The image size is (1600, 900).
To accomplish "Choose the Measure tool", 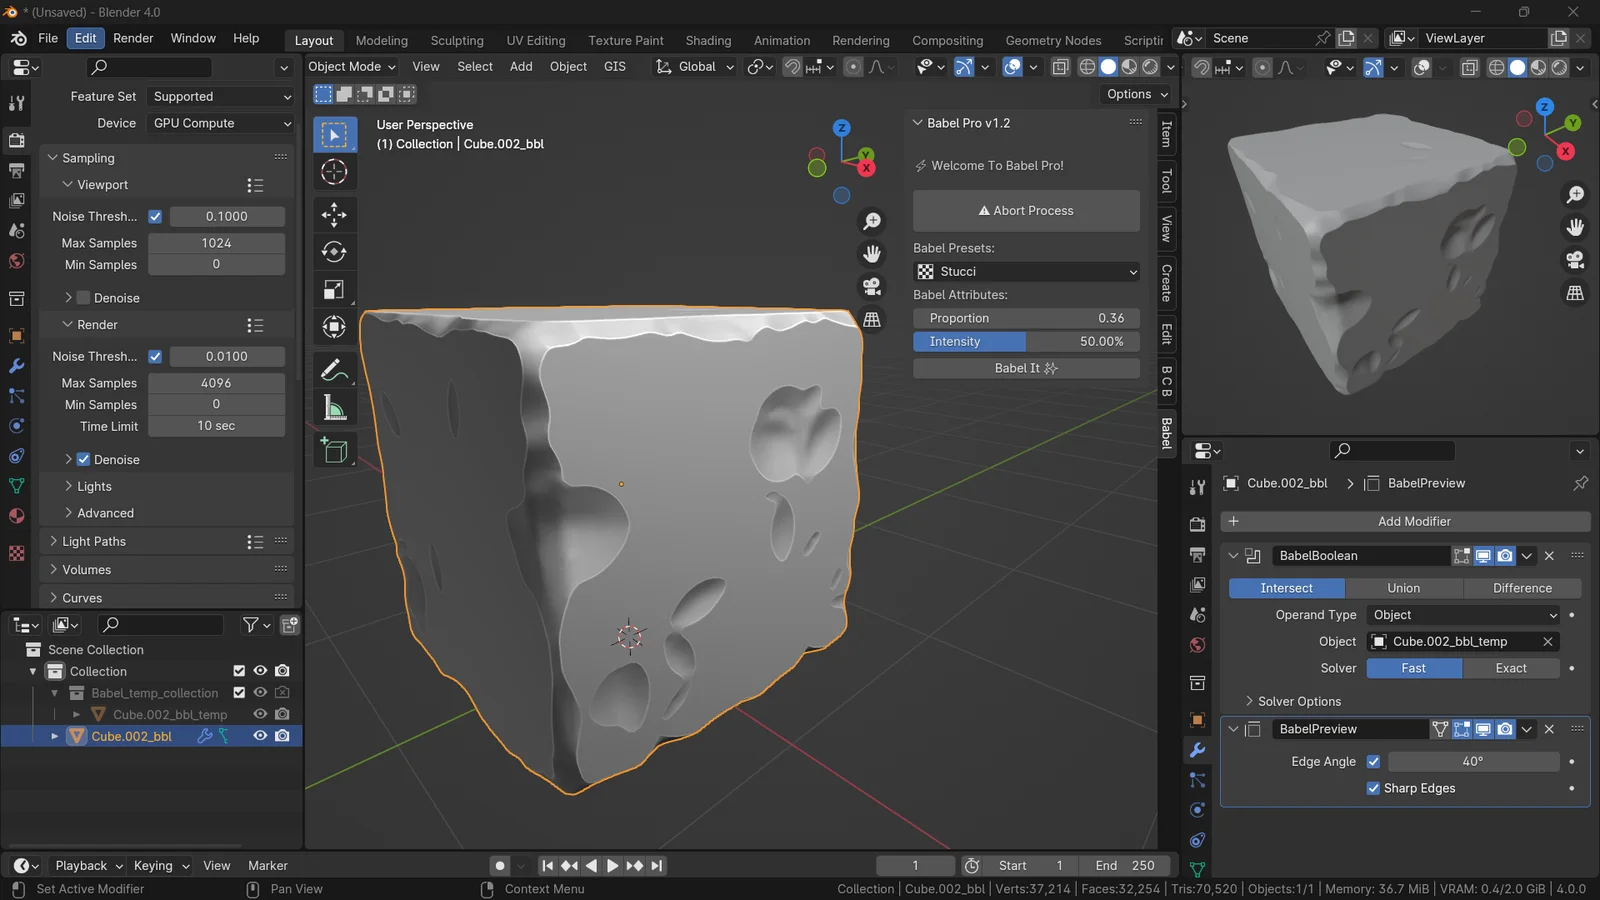I will pos(334,408).
